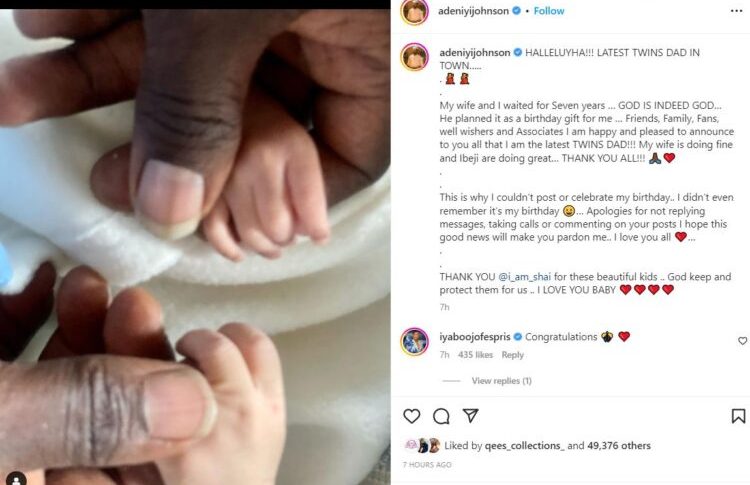Reply to iyaboojofespris comment
The image size is (750, 485).
pos(512,355)
